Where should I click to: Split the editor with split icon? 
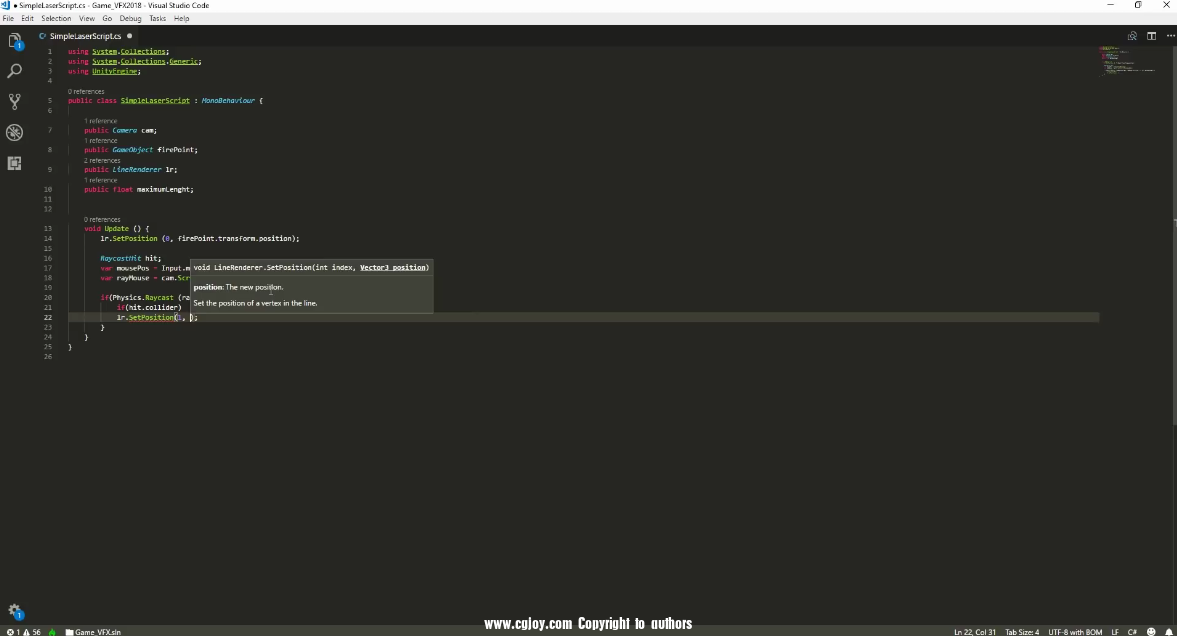point(1151,36)
